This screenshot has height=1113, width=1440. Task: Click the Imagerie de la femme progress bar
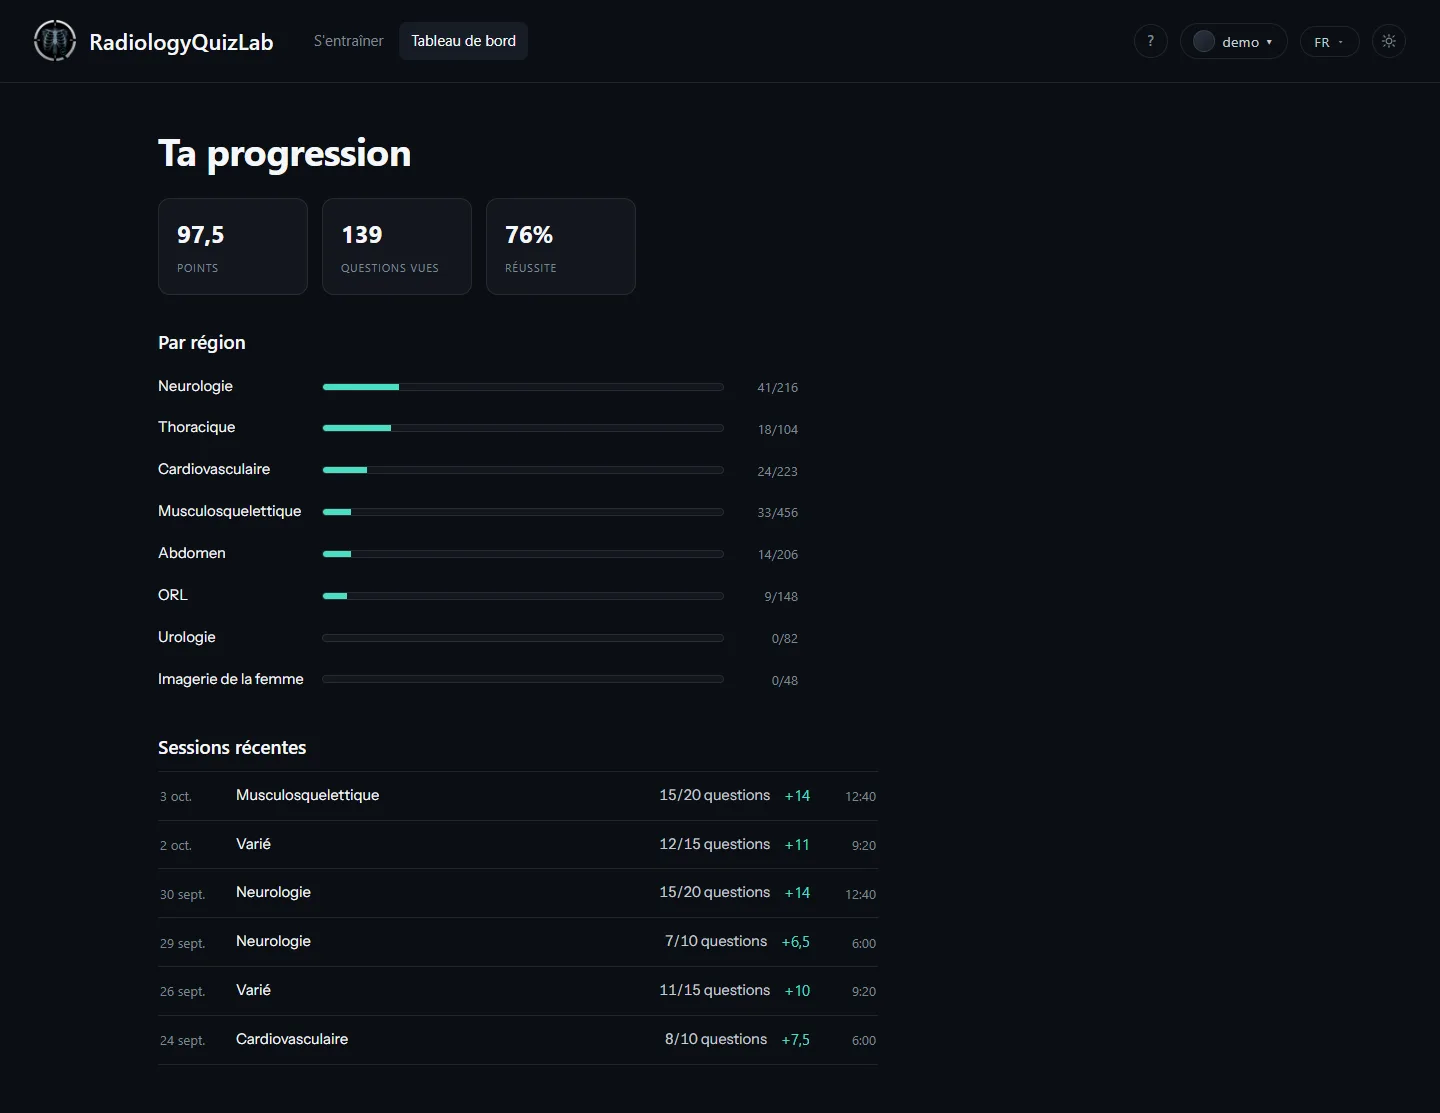[x=523, y=679]
